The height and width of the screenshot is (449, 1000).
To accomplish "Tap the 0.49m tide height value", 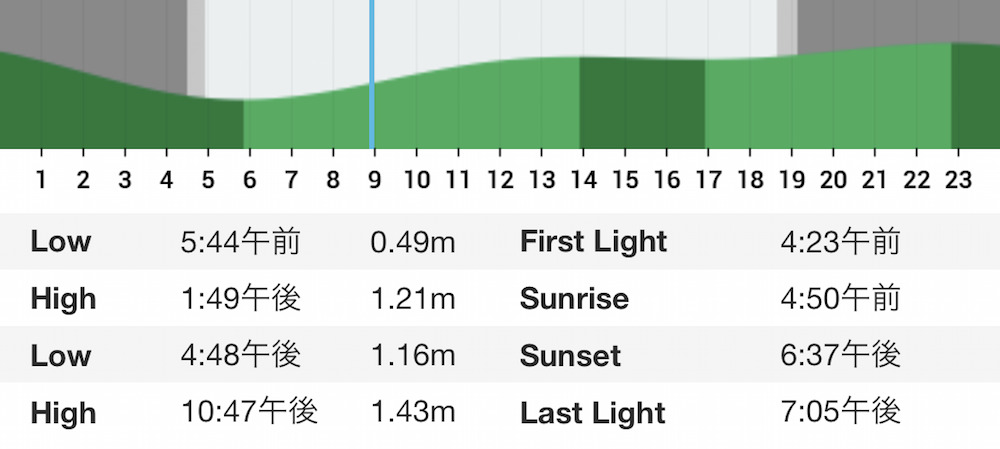I will tap(413, 242).
